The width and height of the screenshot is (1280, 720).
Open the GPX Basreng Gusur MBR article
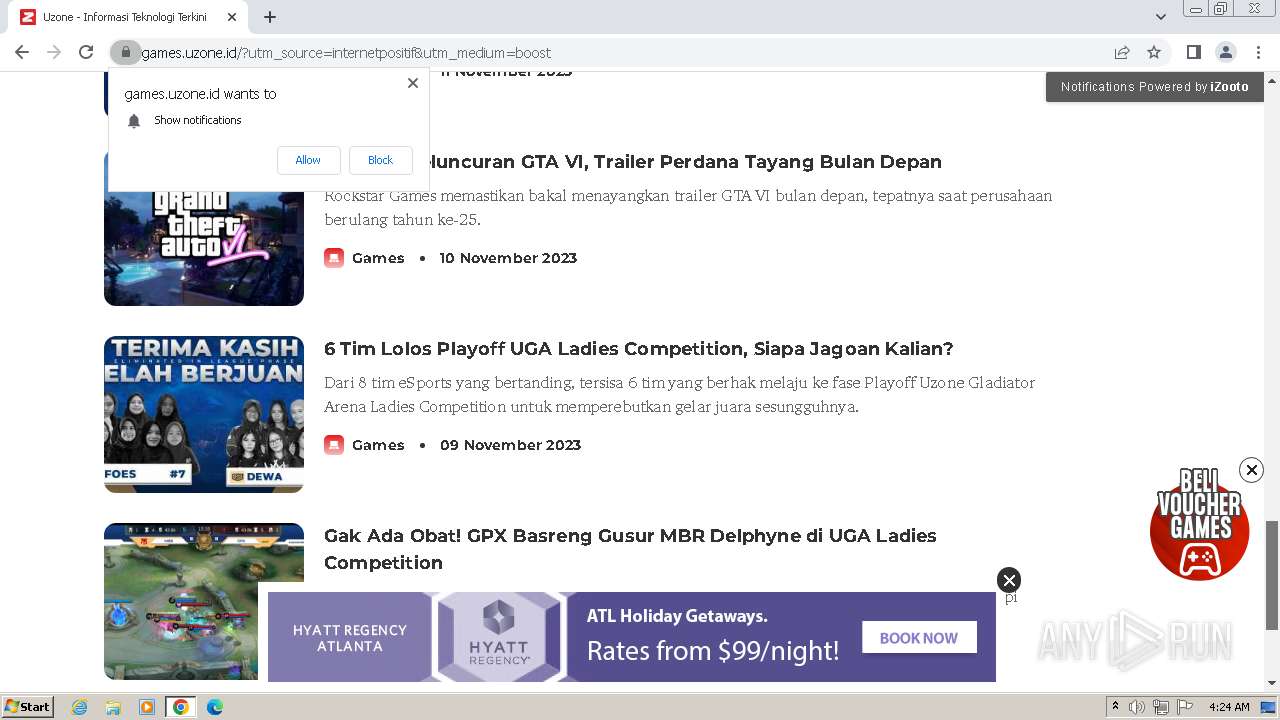tap(630, 549)
